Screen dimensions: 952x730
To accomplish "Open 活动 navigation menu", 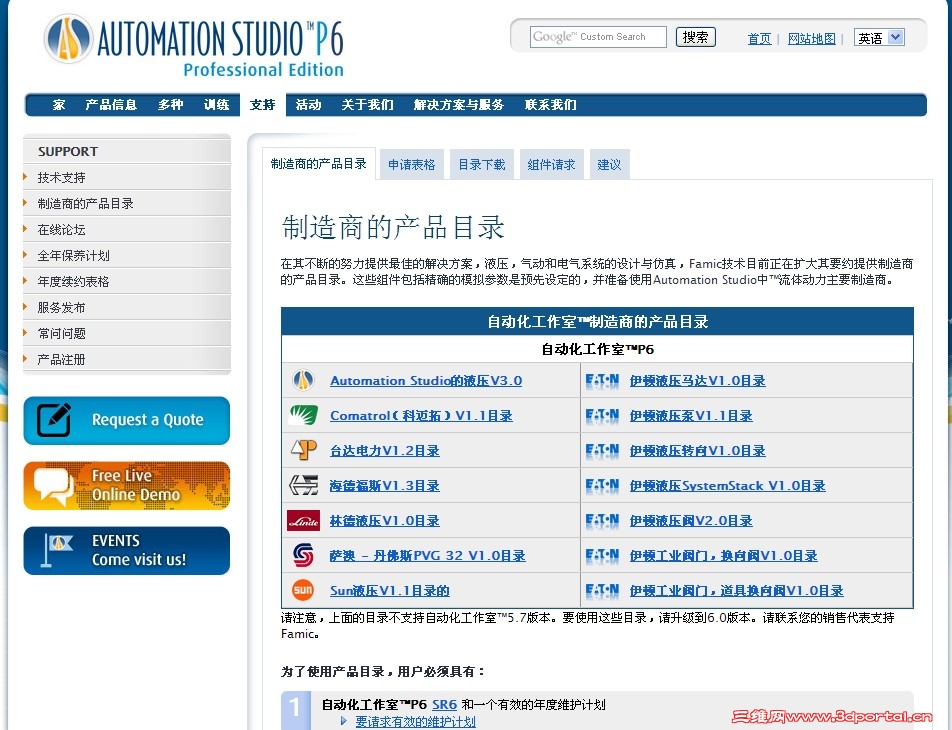I will 308,104.
